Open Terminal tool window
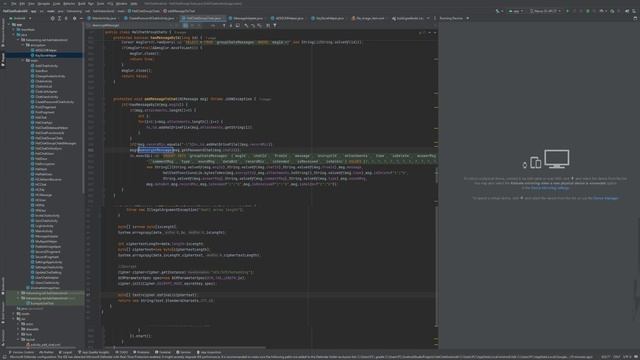This screenshot has height=360, width=640. 163,352
